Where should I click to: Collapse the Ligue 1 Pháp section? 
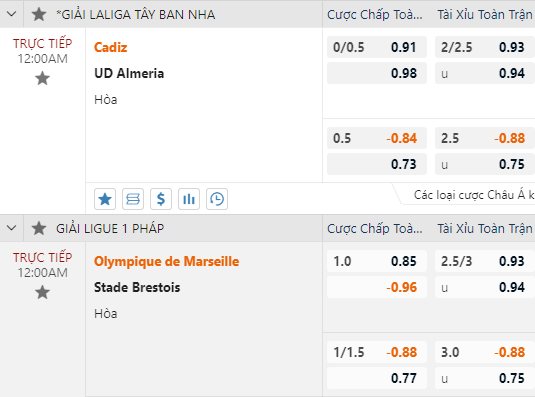[12, 228]
